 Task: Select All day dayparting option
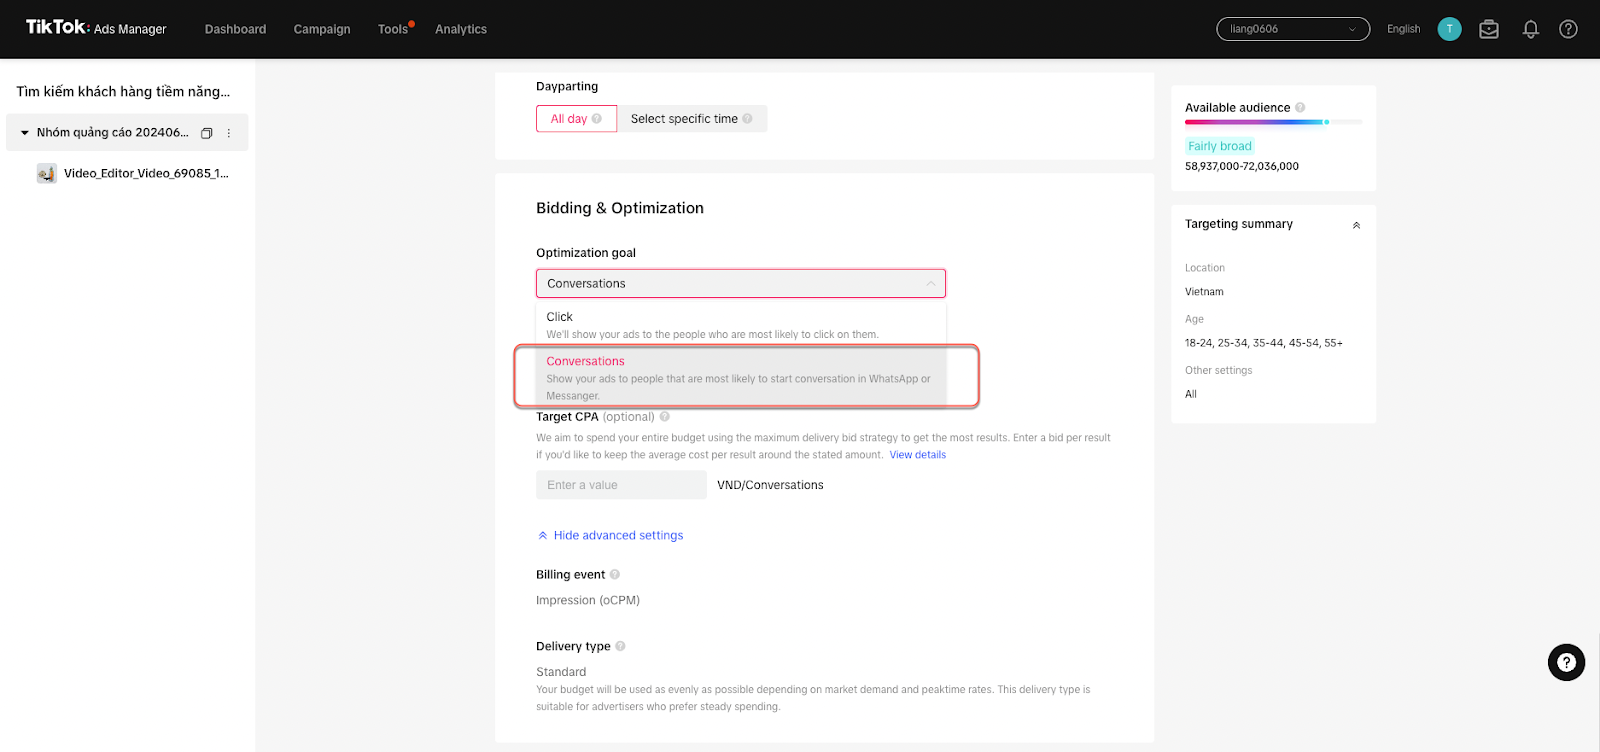(576, 119)
